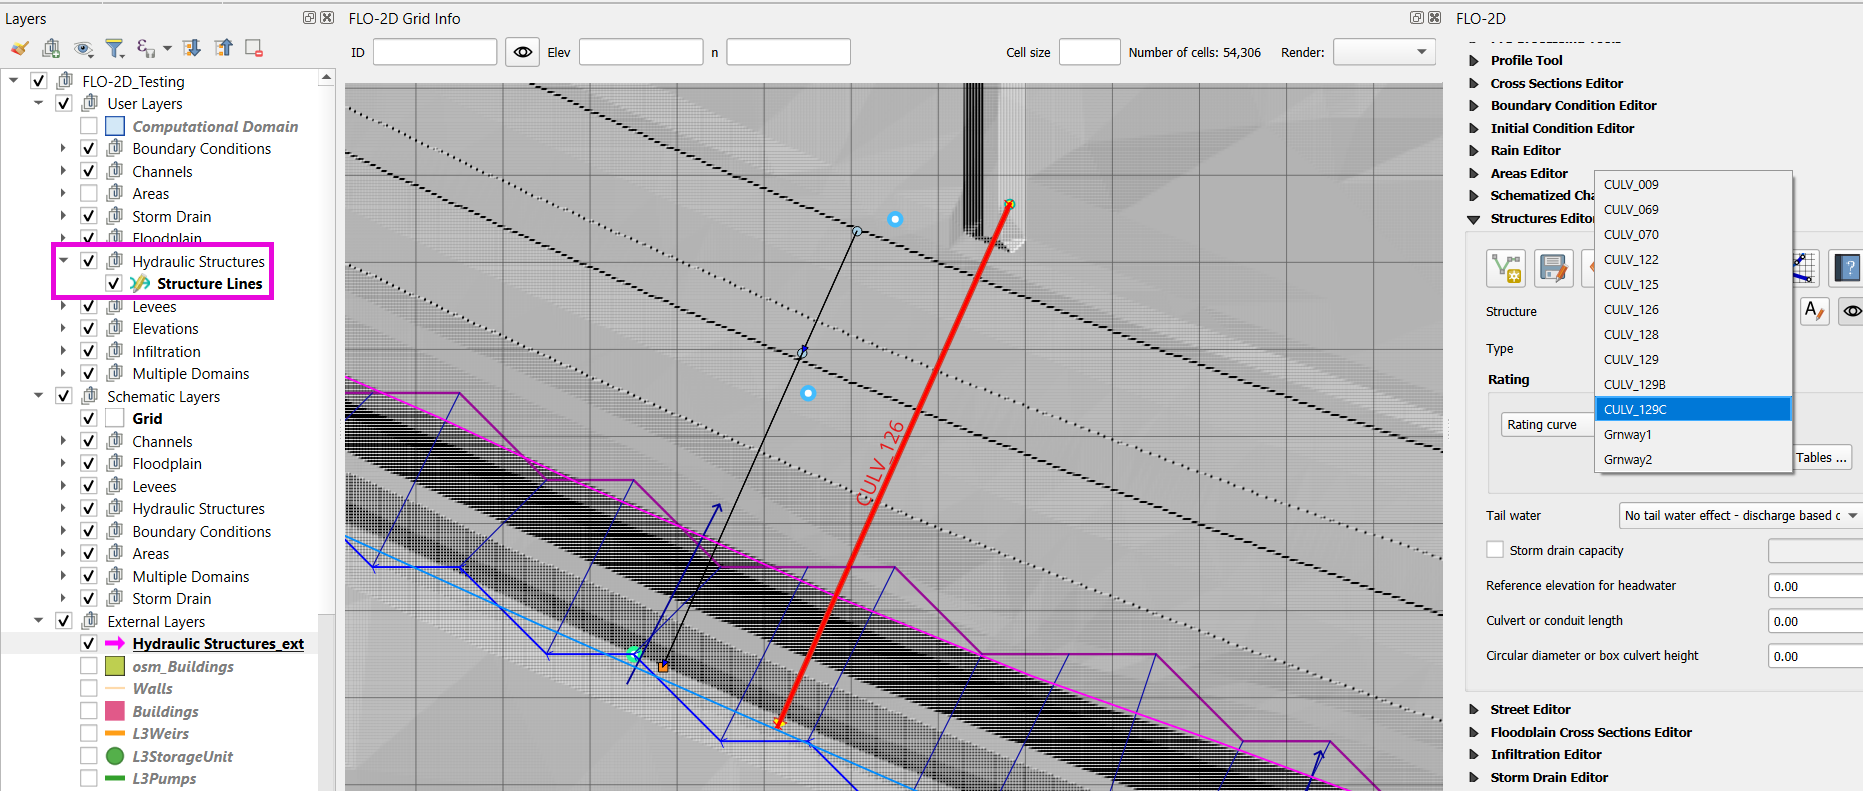Viewport: 1863px width, 791px height.
Task: Click the Remove Layer icon
Action: pos(254,48)
